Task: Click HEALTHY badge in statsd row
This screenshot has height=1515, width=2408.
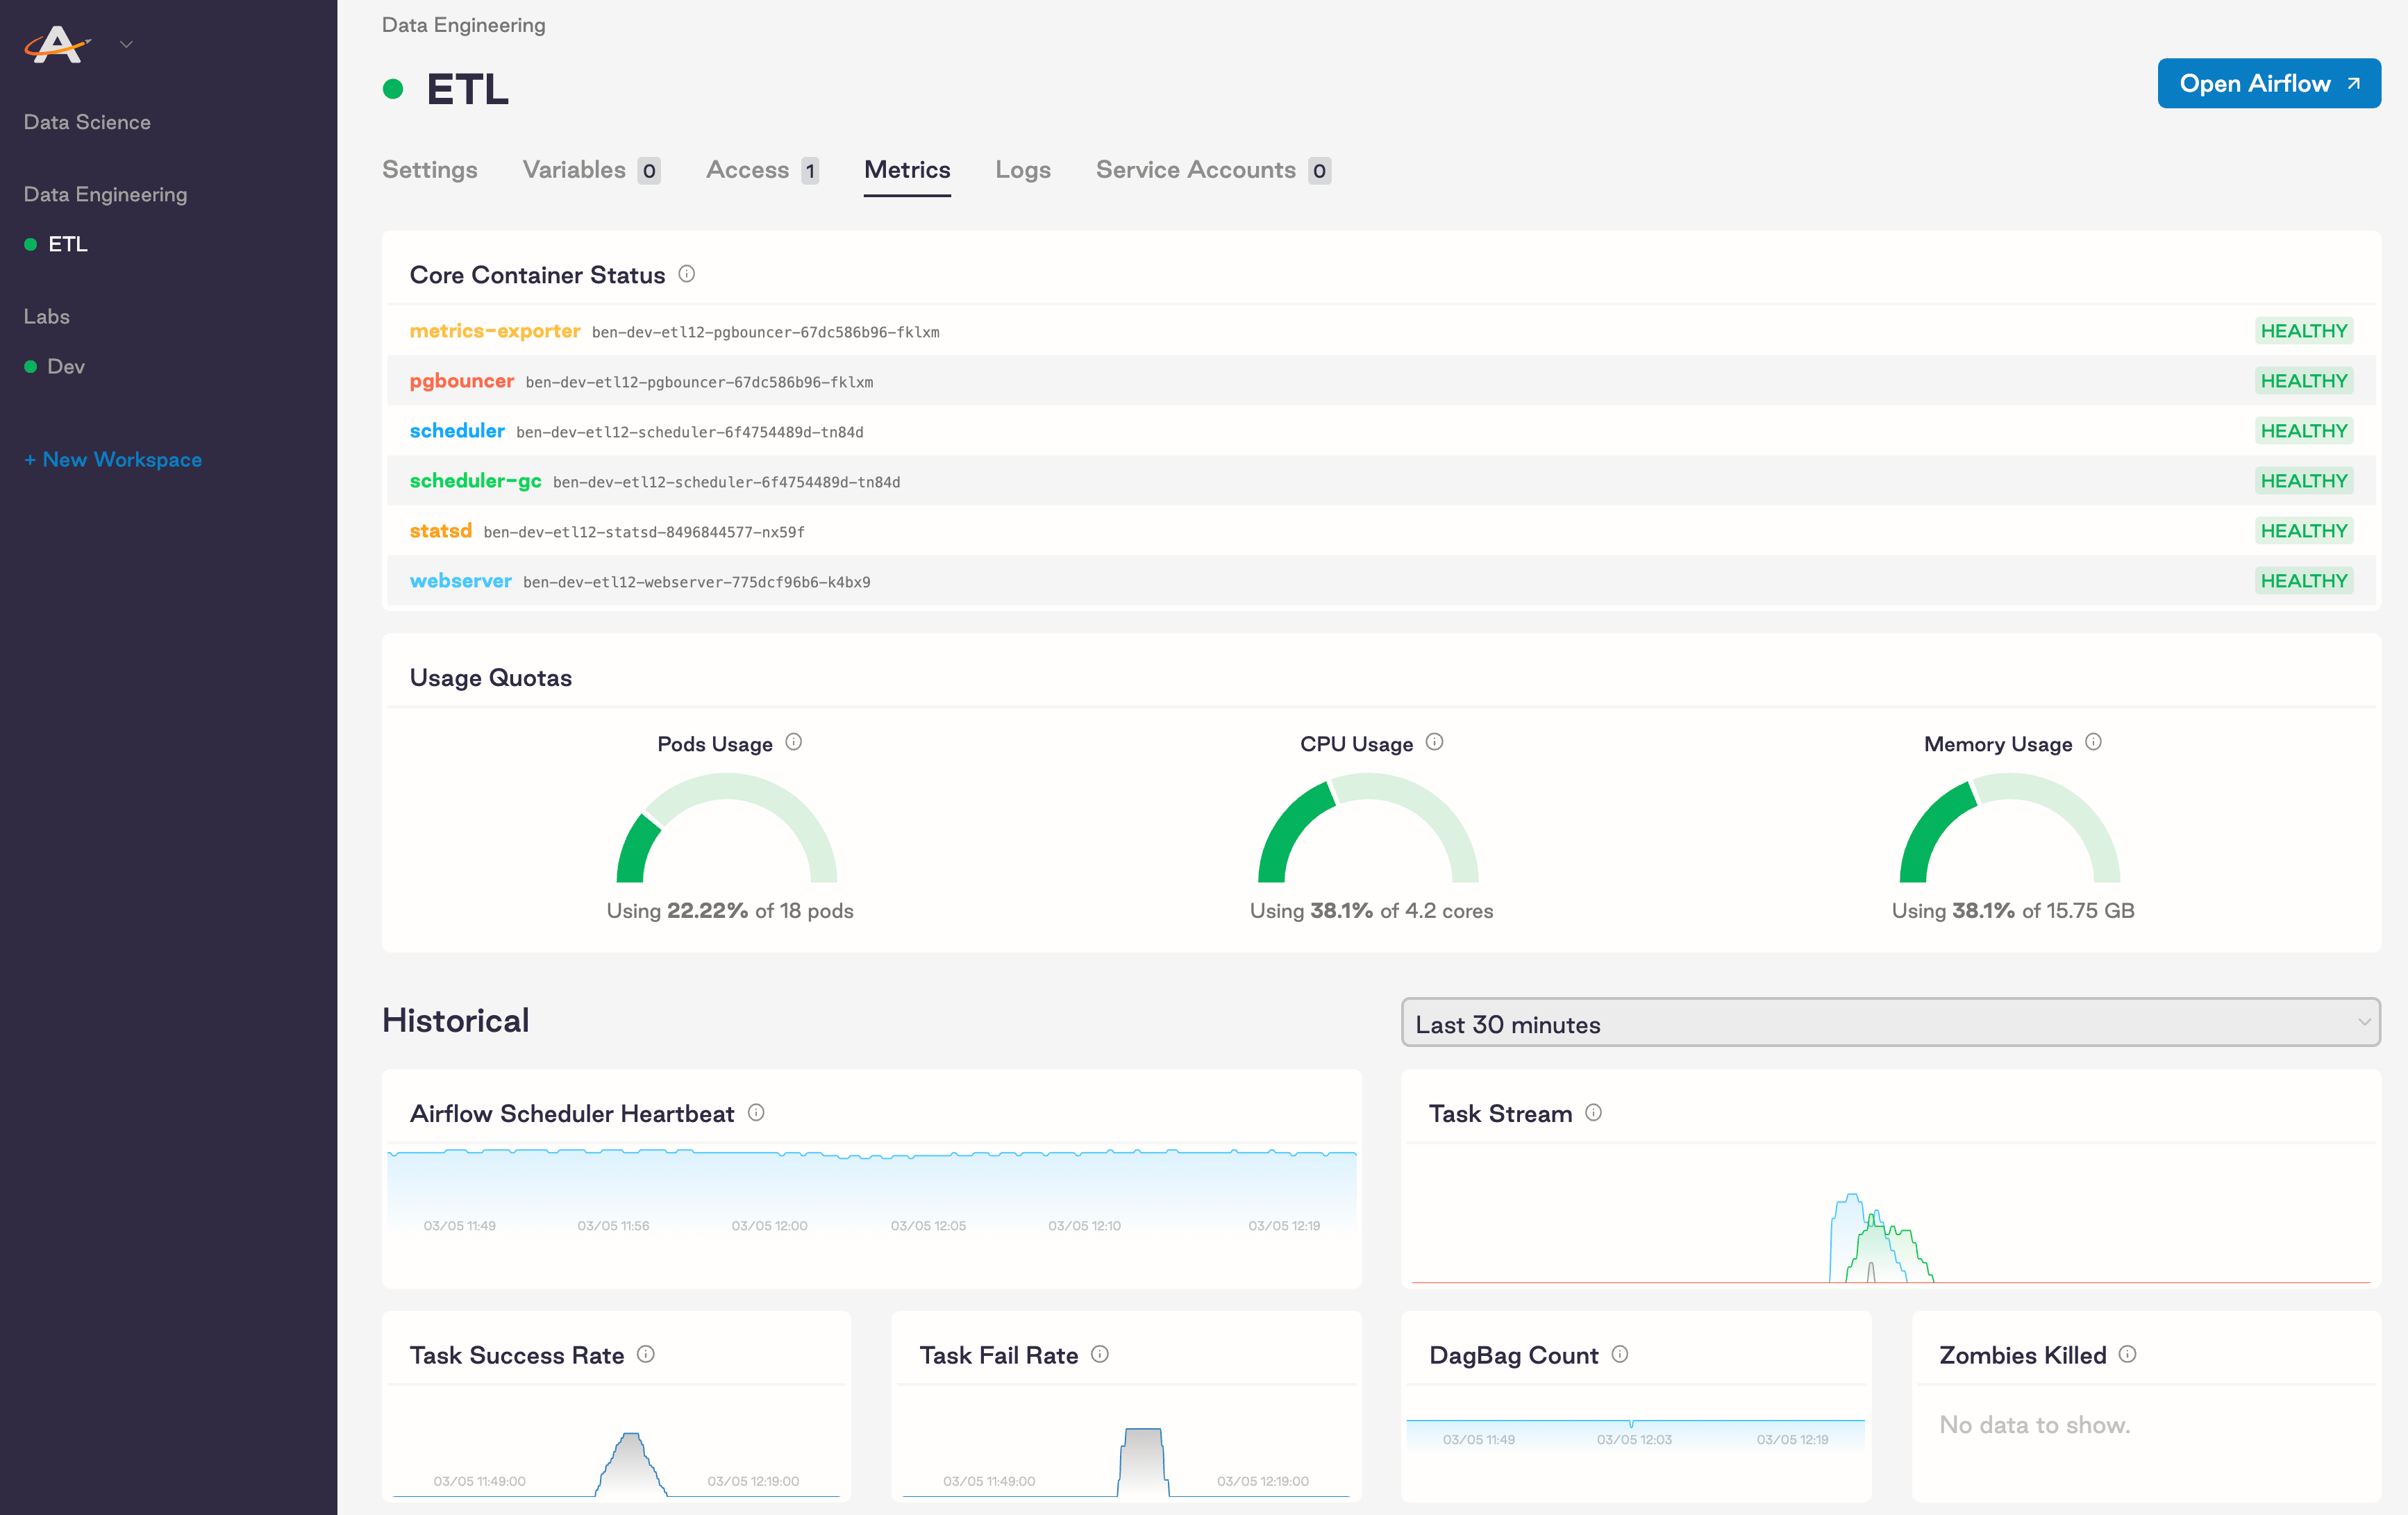Action: (x=2303, y=531)
